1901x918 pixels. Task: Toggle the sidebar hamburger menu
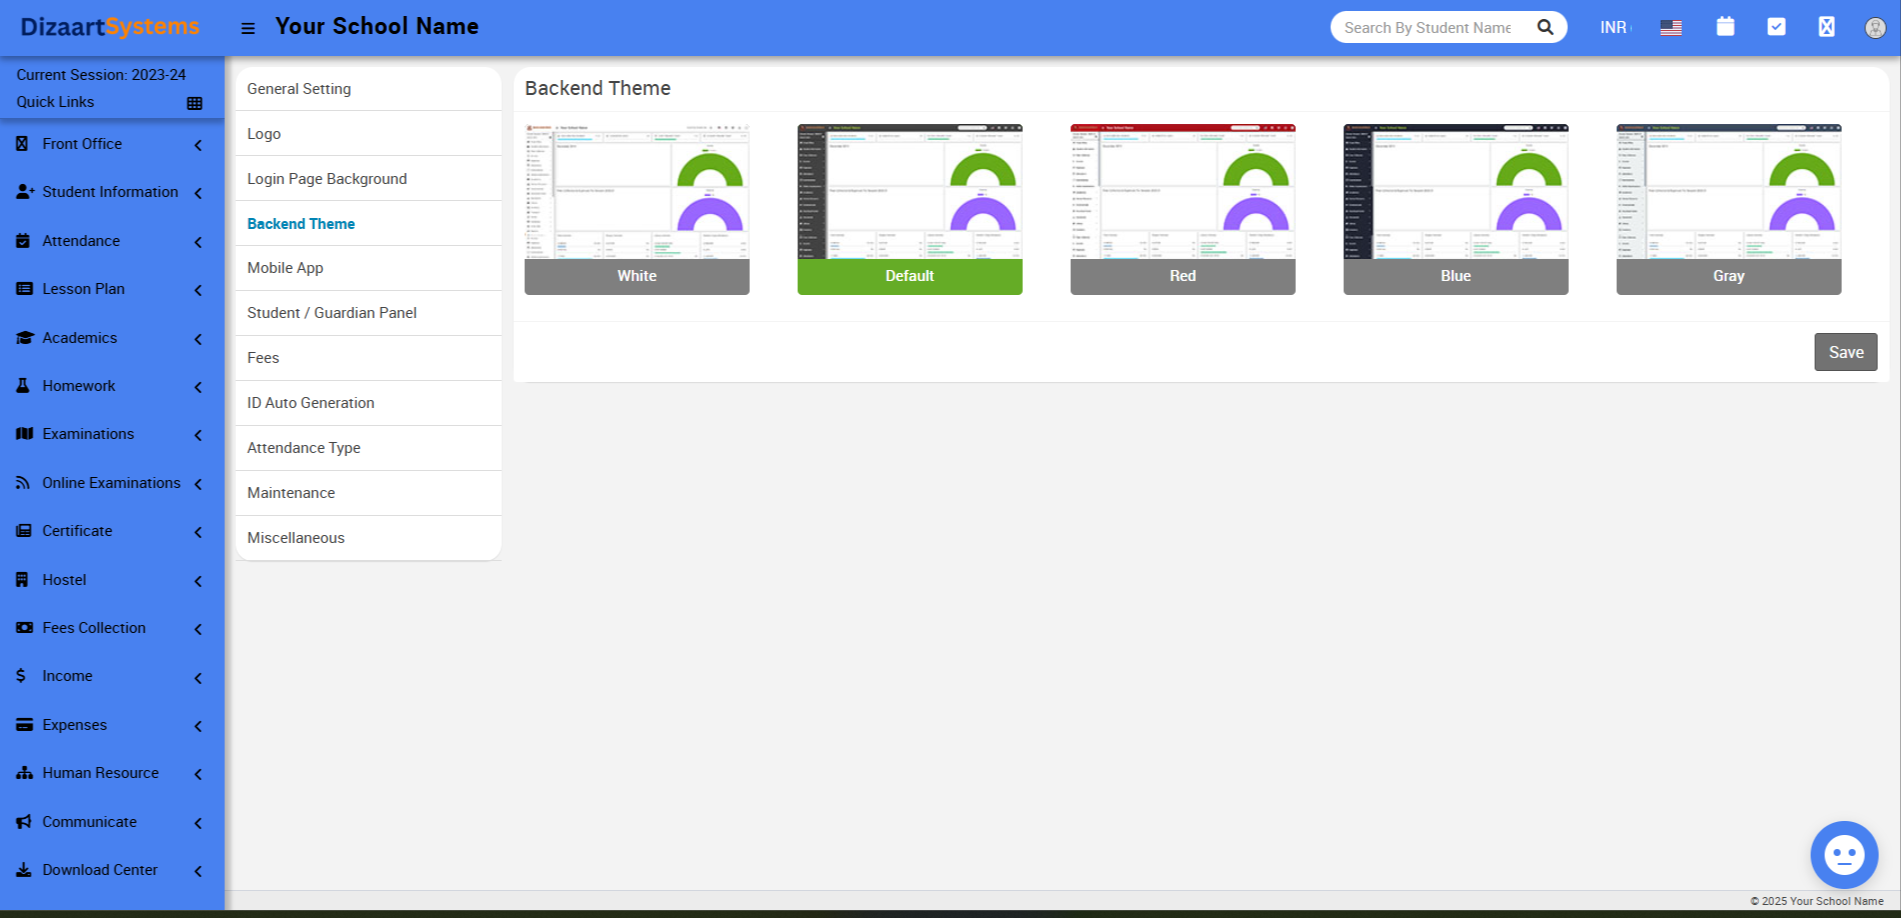(x=248, y=27)
